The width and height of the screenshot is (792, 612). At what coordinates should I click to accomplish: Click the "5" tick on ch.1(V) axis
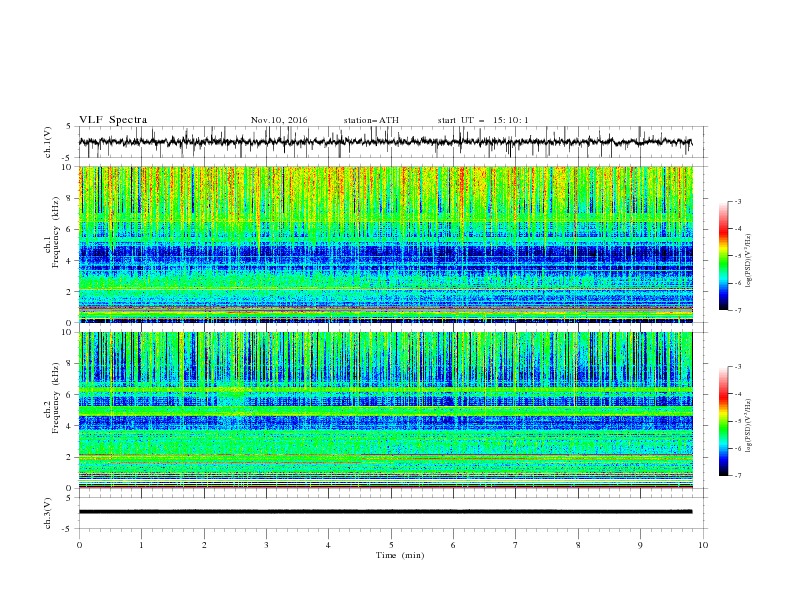[69, 127]
